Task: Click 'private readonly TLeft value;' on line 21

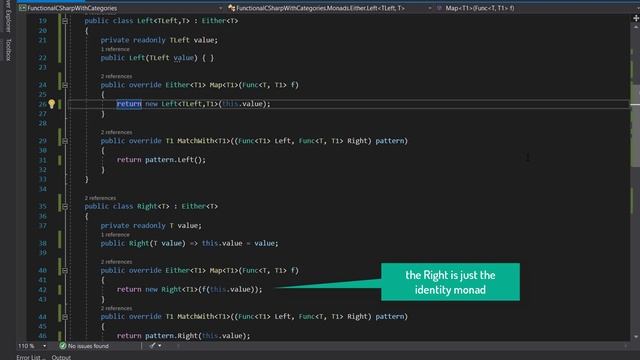Action: [159, 40]
